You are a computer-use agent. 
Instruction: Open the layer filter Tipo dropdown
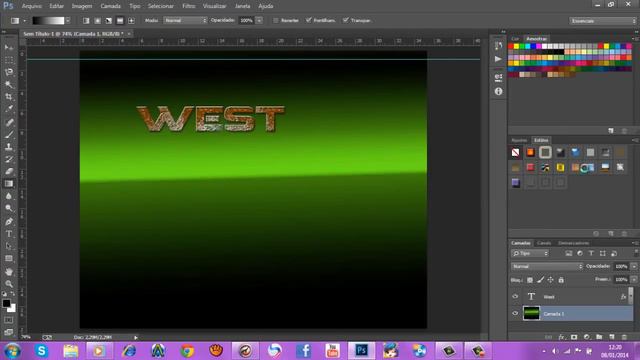(530, 254)
